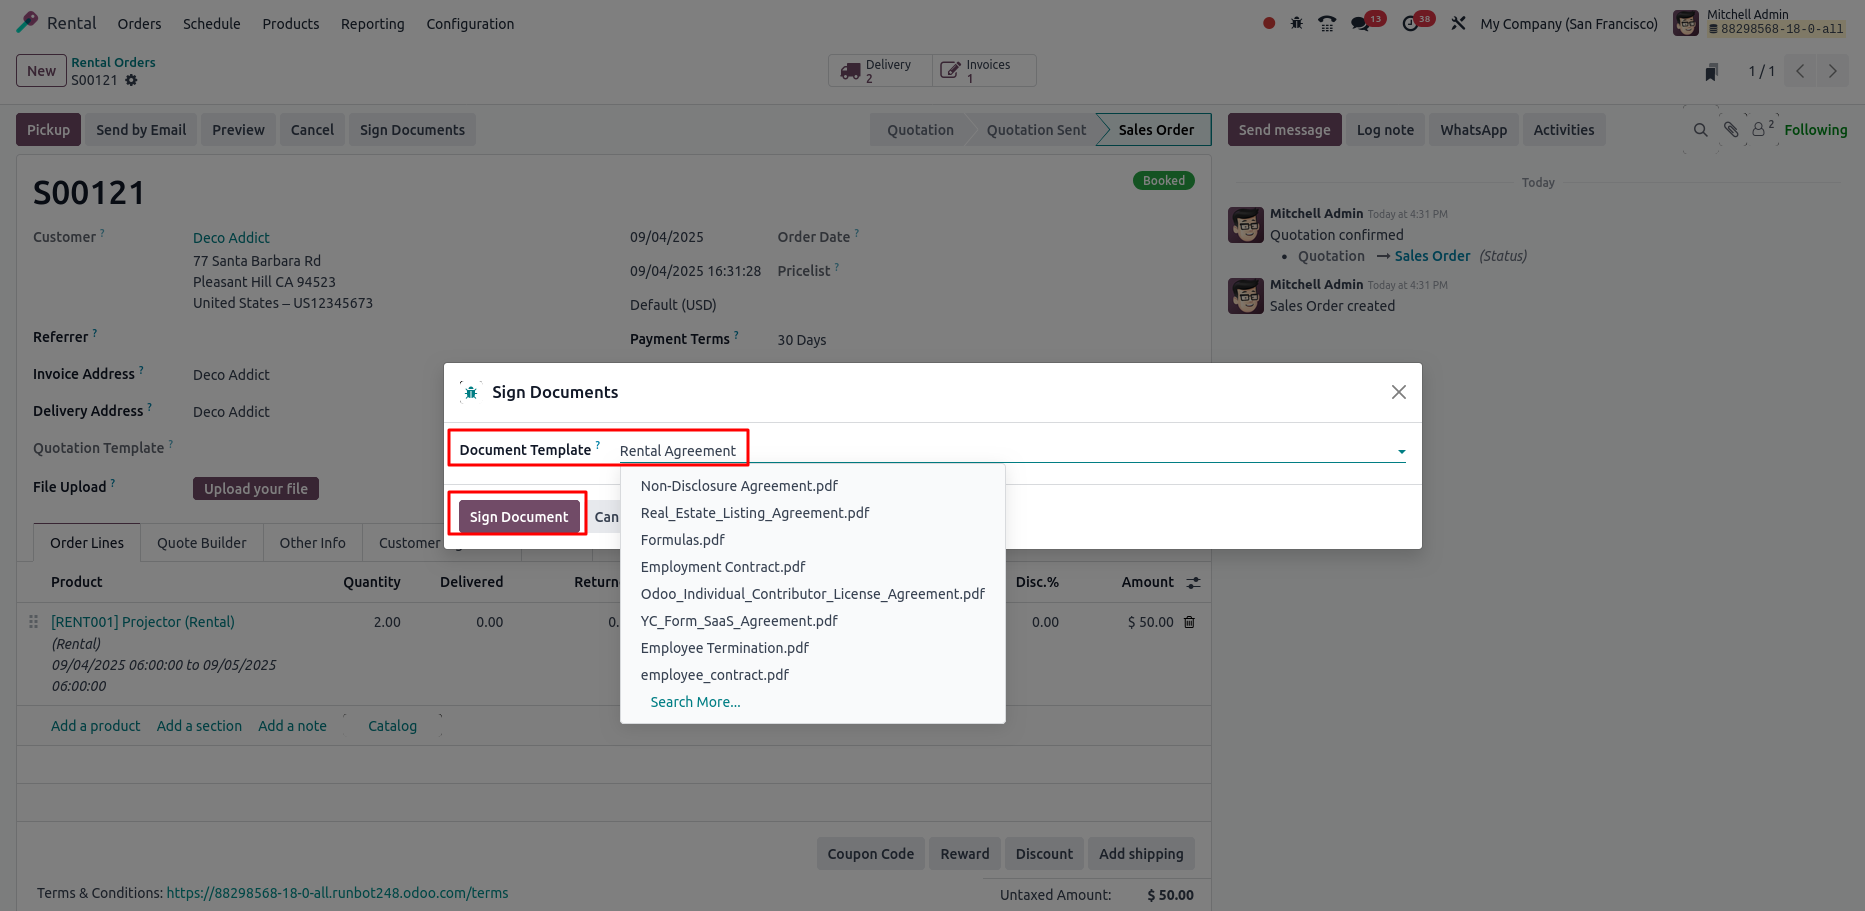Delete Projector order line trash icon
The image size is (1865, 911).
tap(1189, 622)
